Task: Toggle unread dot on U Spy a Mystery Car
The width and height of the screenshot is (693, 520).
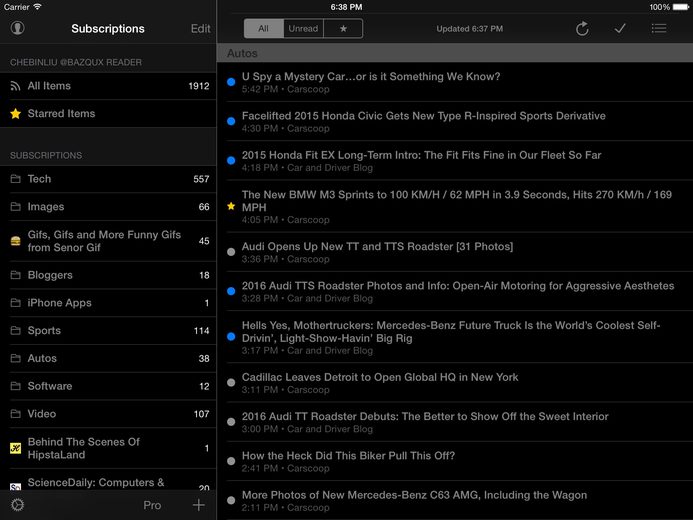Action: (x=231, y=82)
